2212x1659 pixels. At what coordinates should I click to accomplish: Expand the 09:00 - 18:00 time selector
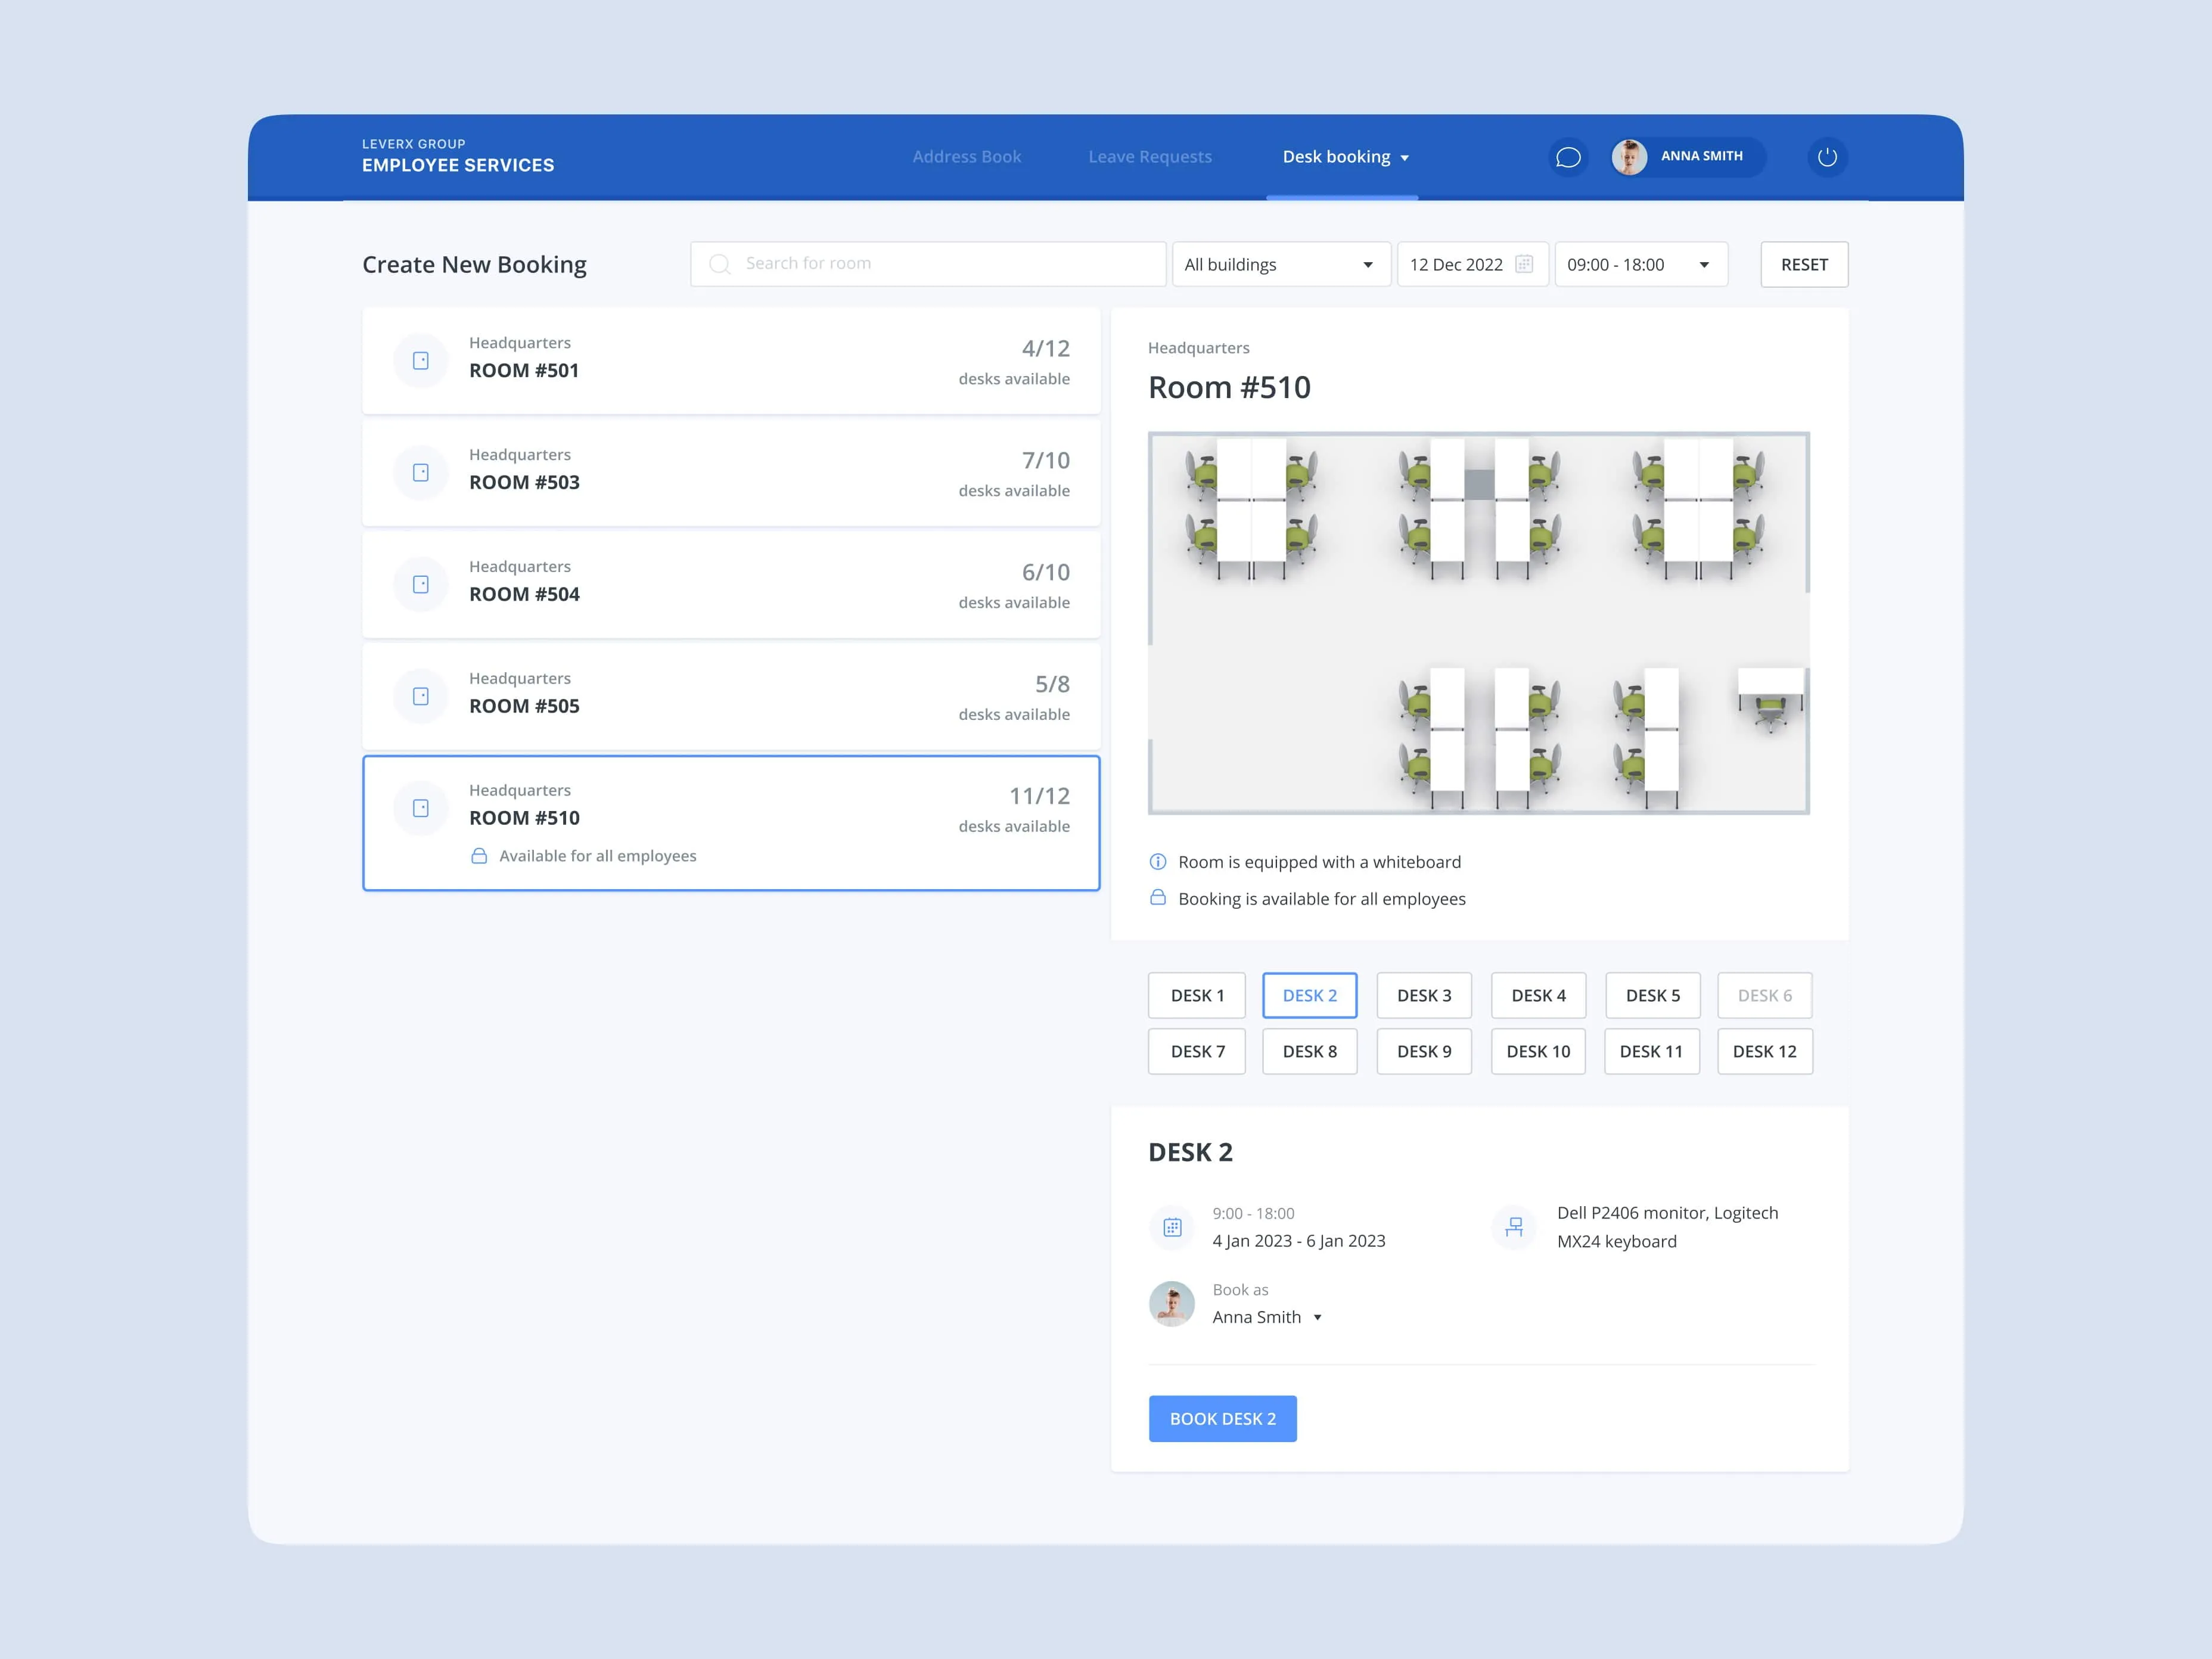[1640, 264]
